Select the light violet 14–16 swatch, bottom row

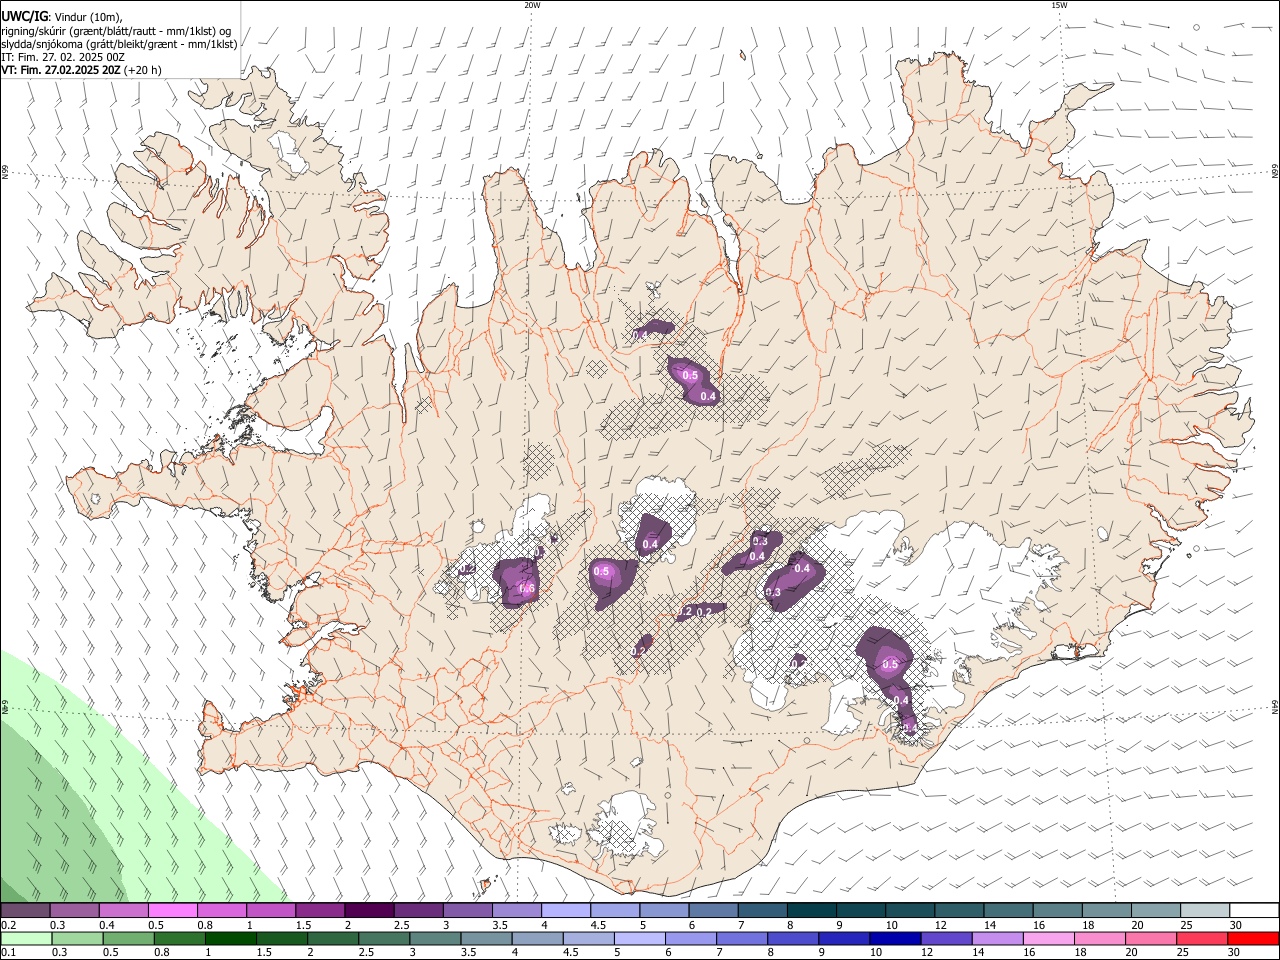pos(996,938)
